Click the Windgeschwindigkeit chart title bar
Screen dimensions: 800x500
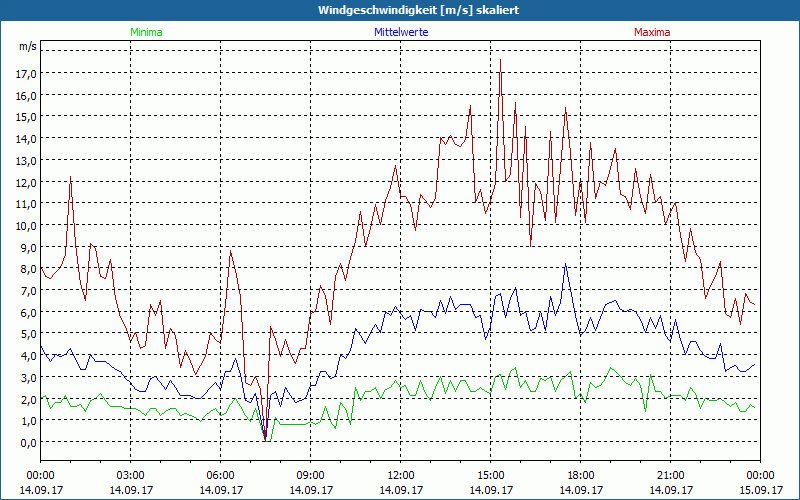pos(400,10)
